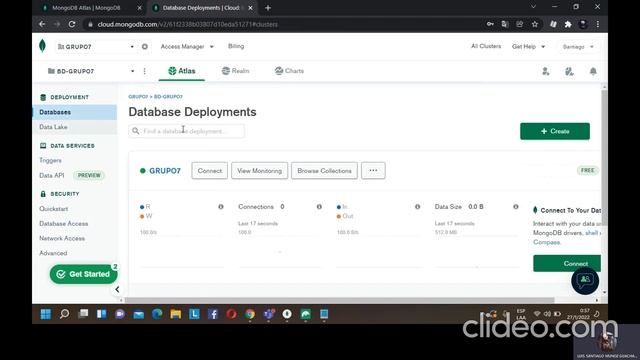
Task: Open organization settings gear next to GRUPO7
Action: tap(144, 47)
